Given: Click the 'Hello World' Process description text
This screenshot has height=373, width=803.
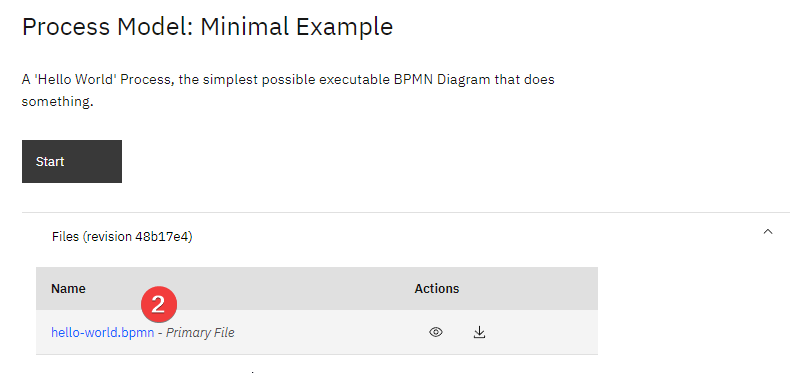Looking at the screenshot, I should pos(288,91).
